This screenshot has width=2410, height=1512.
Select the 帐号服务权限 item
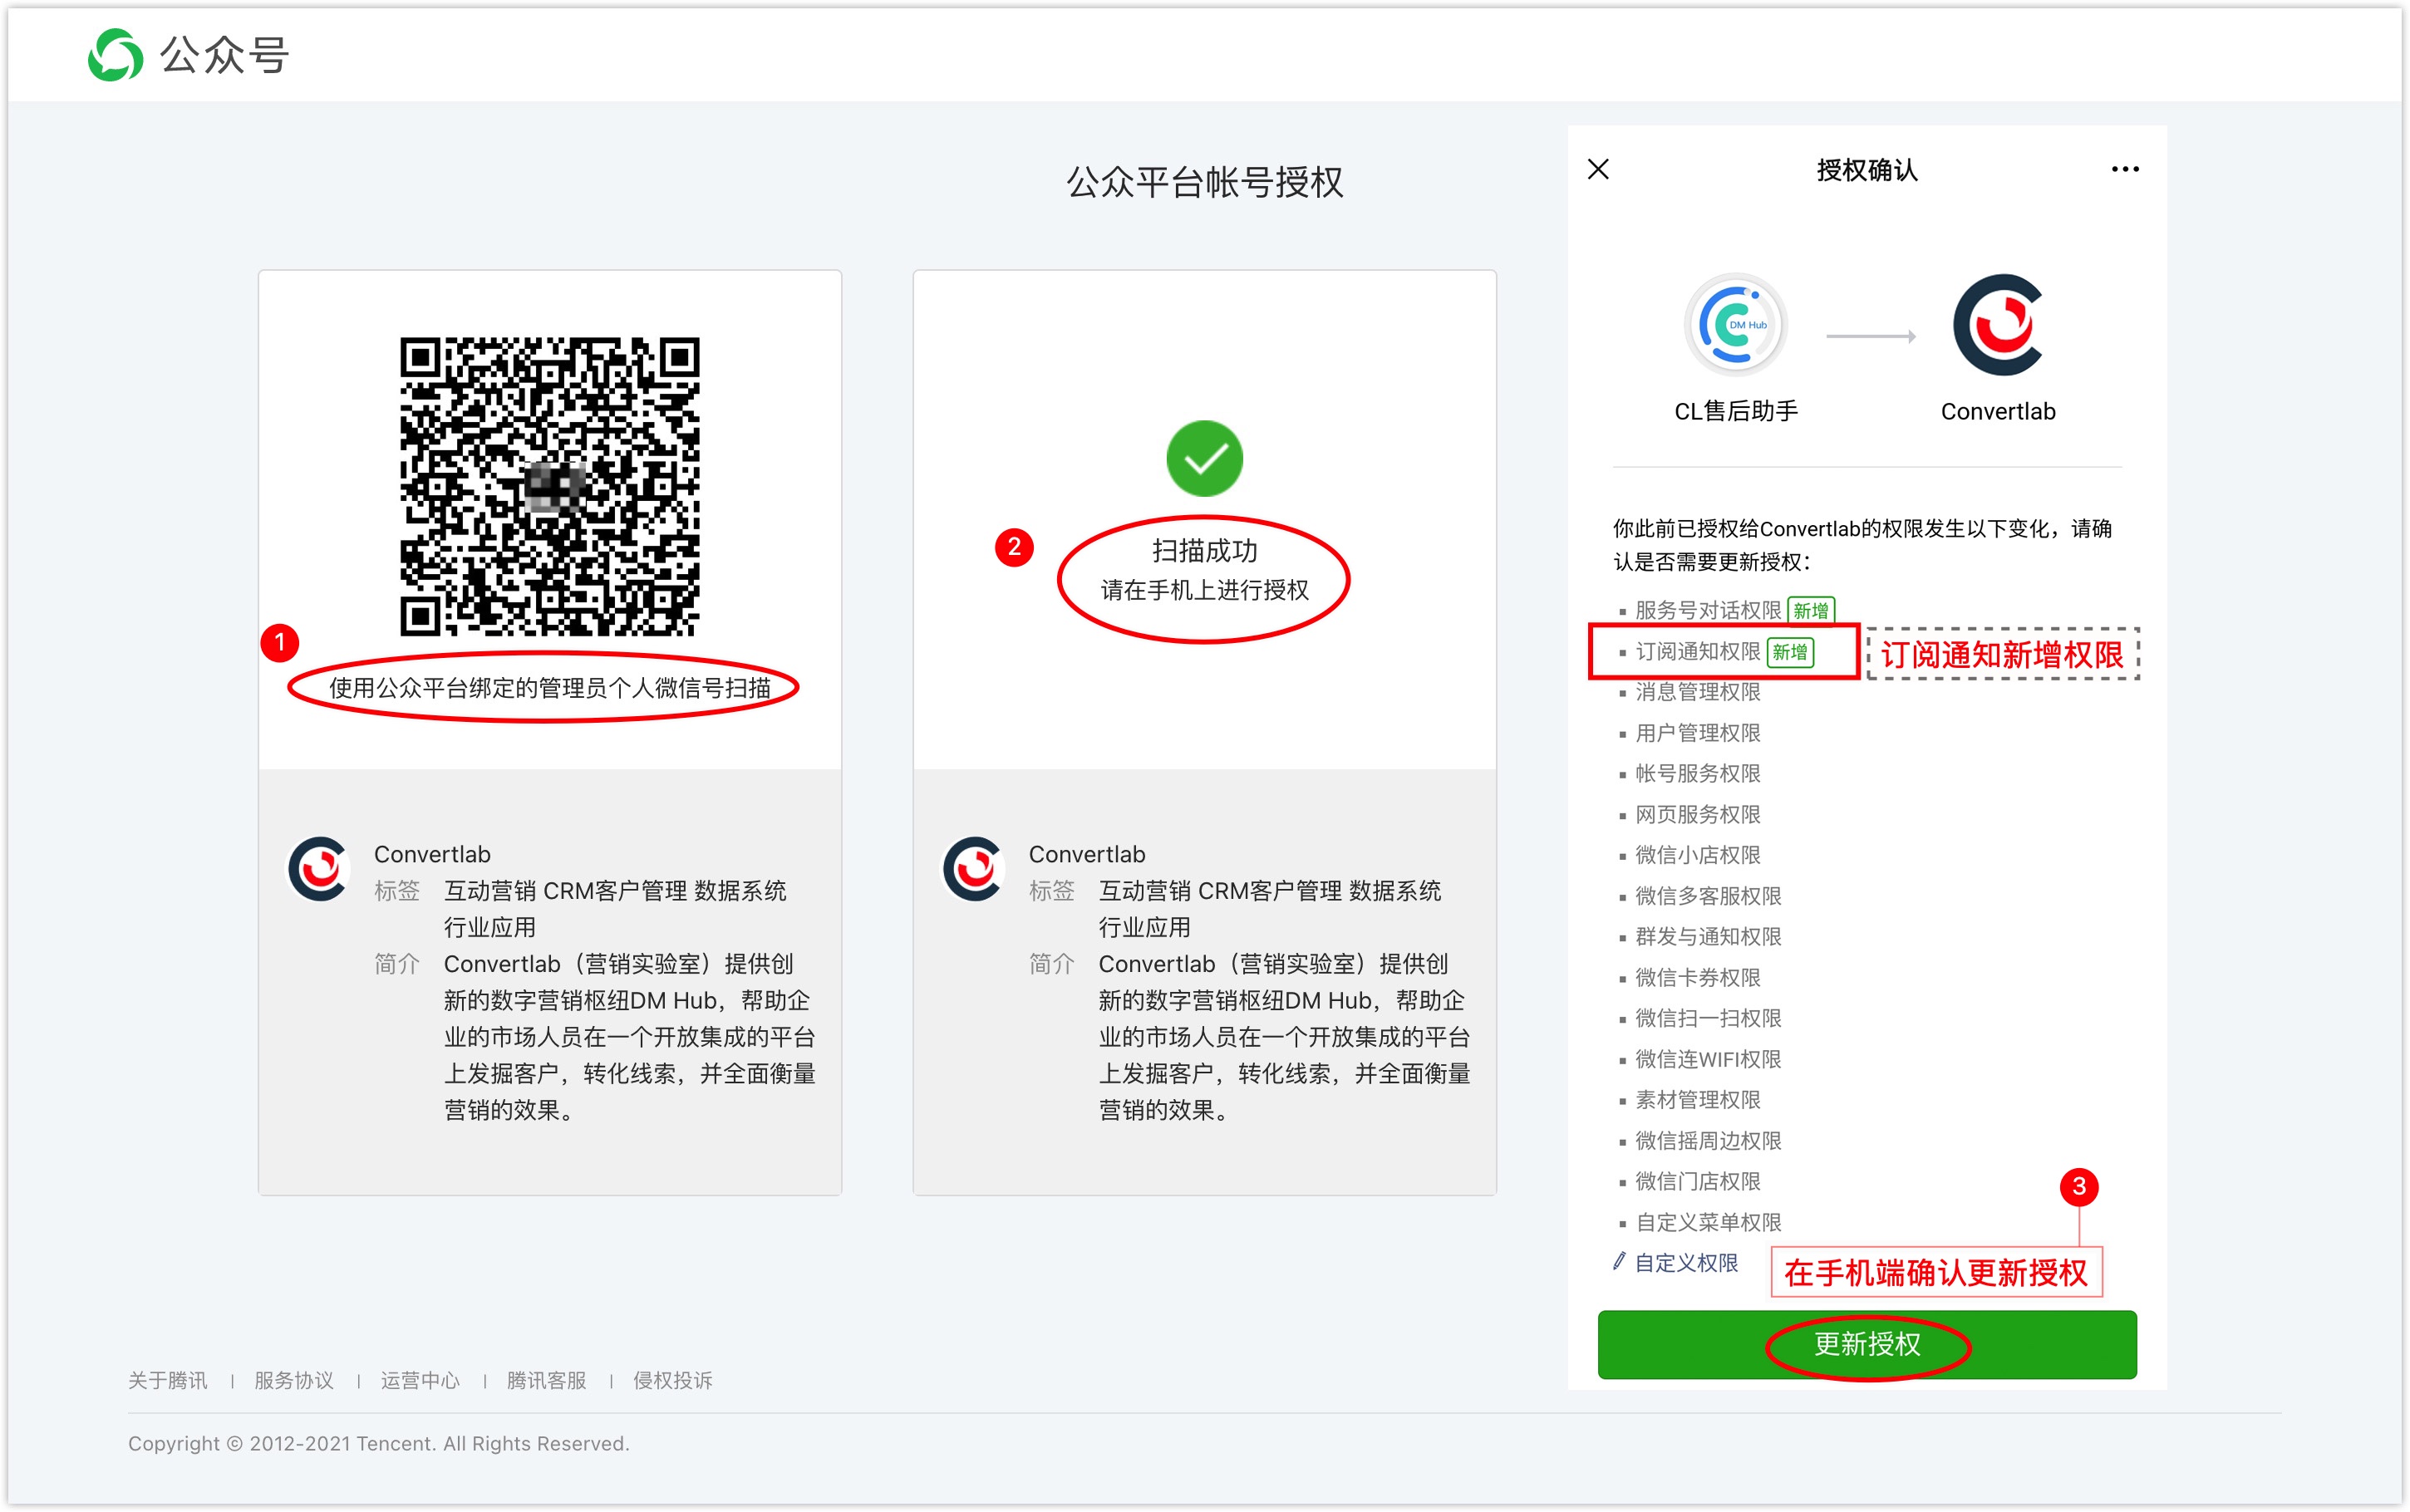point(1697,773)
